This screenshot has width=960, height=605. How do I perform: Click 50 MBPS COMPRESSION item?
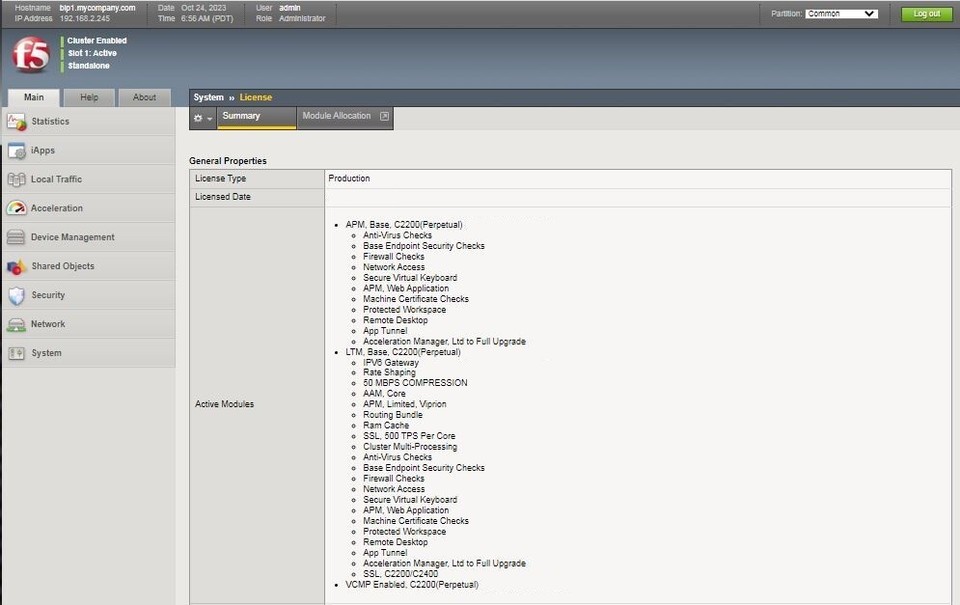pyautogui.click(x=415, y=383)
